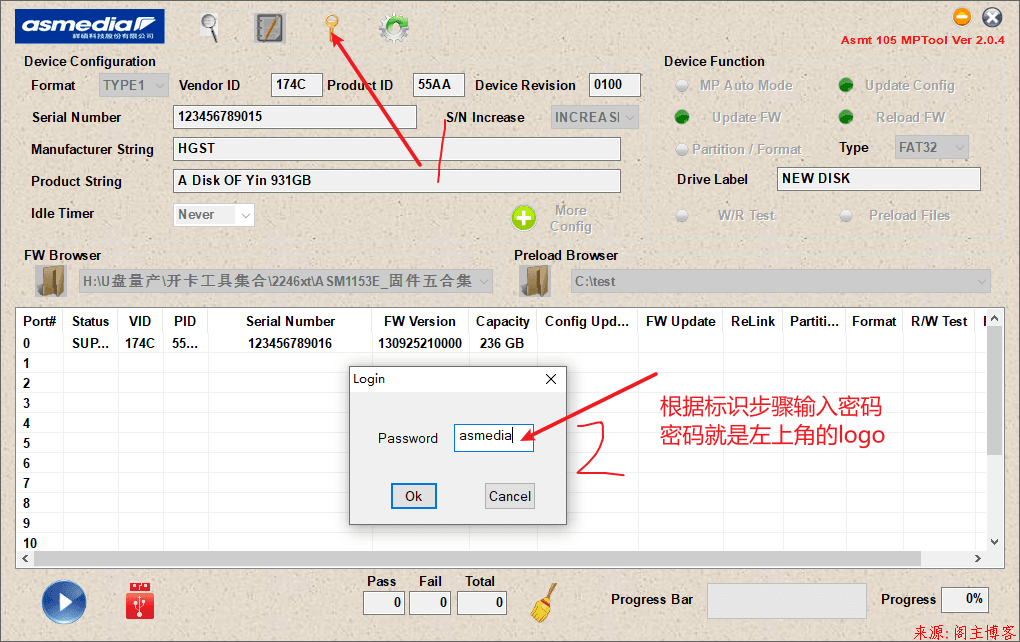Click the gear refresh settings icon

coord(394,28)
